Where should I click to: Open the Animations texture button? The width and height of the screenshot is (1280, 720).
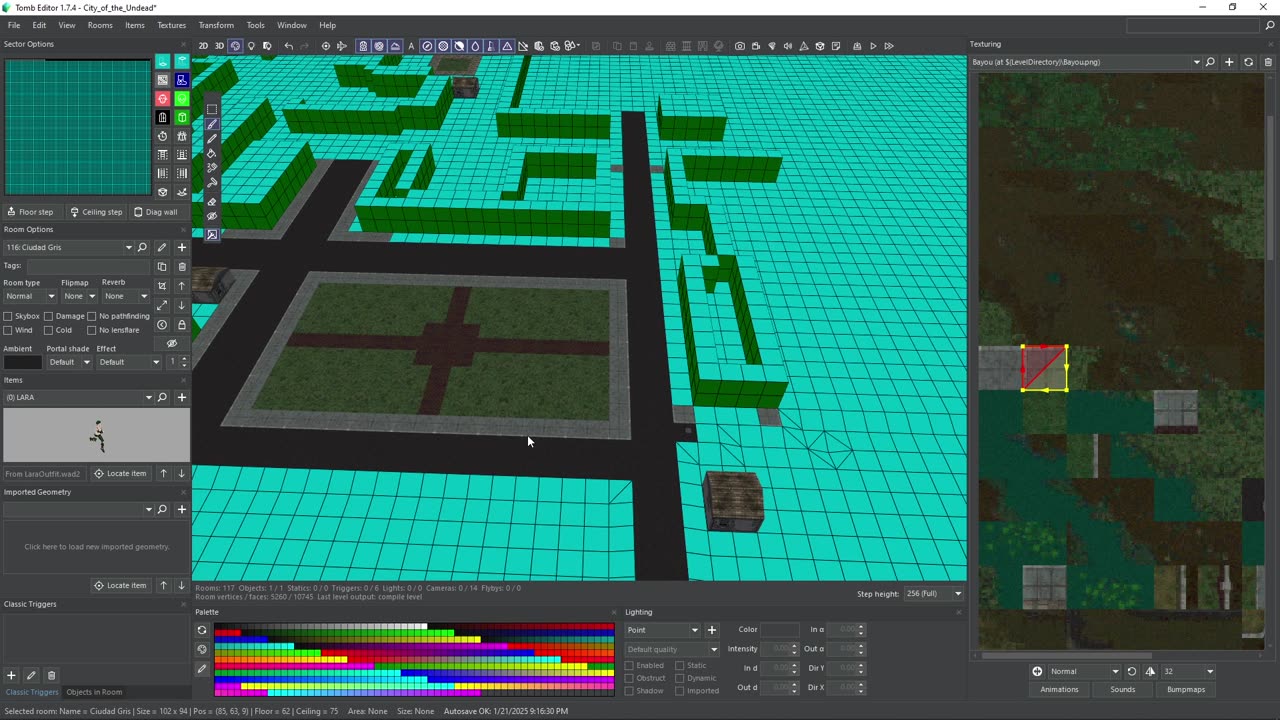(1059, 689)
